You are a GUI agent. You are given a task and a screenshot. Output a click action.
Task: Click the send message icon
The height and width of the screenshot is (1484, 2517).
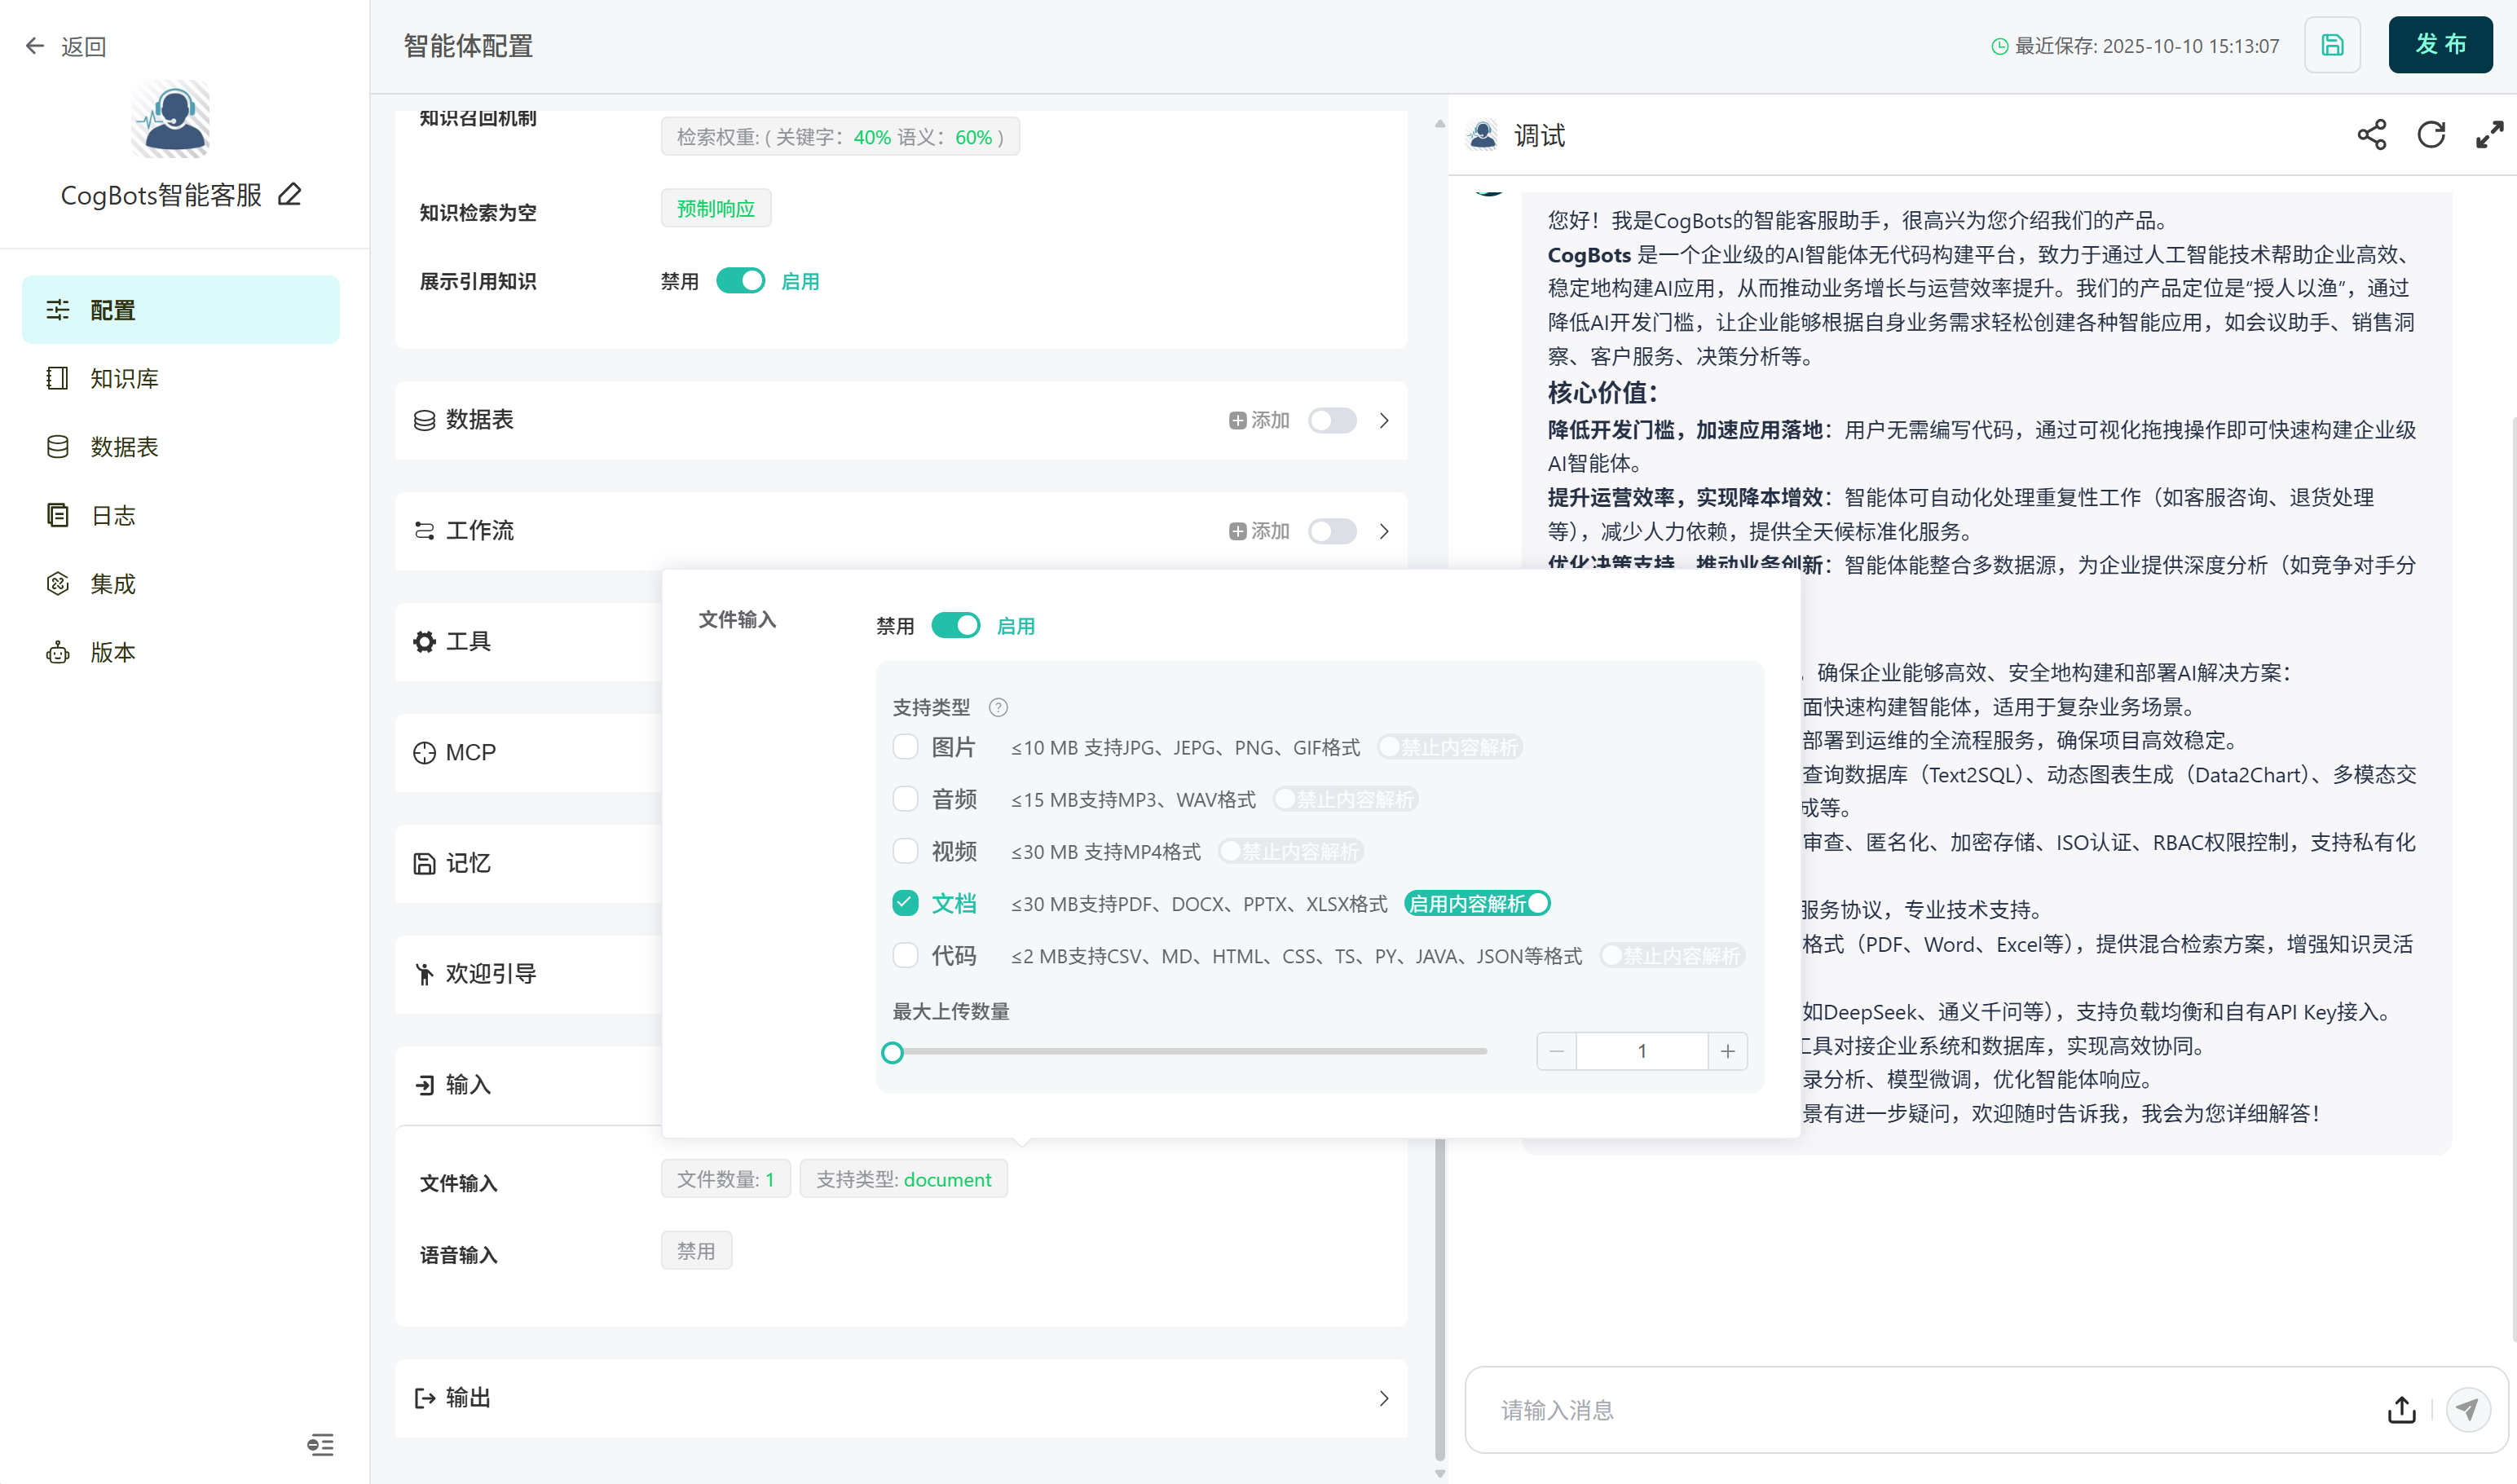coord(2468,1410)
